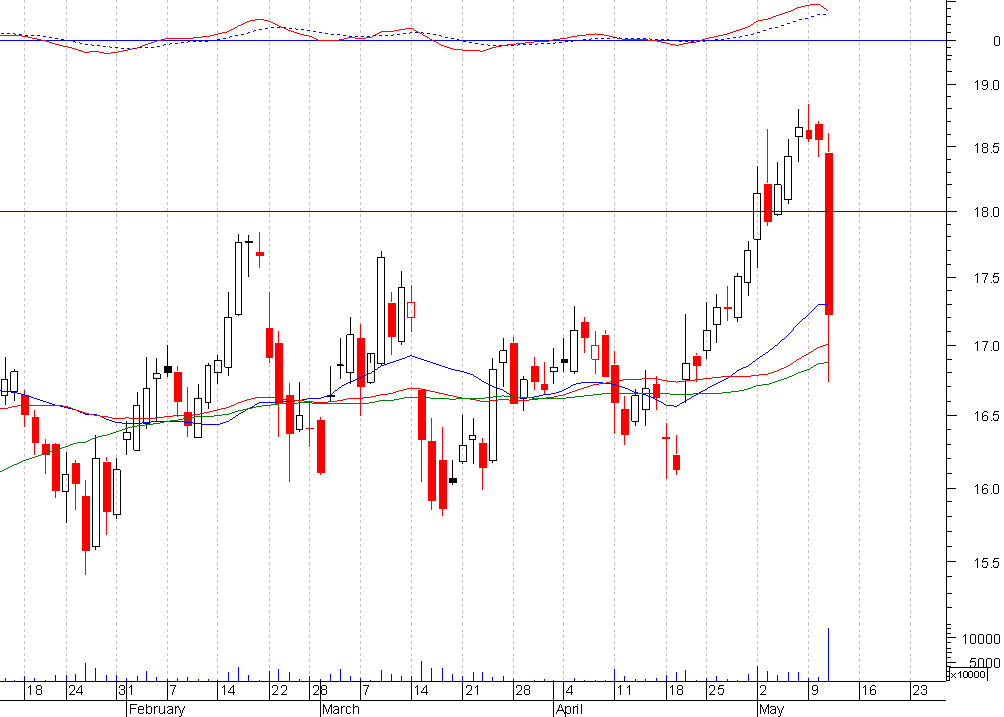The image size is (1004, 717).
Task: Click the 24 date label
Action: tap(76, 691)
